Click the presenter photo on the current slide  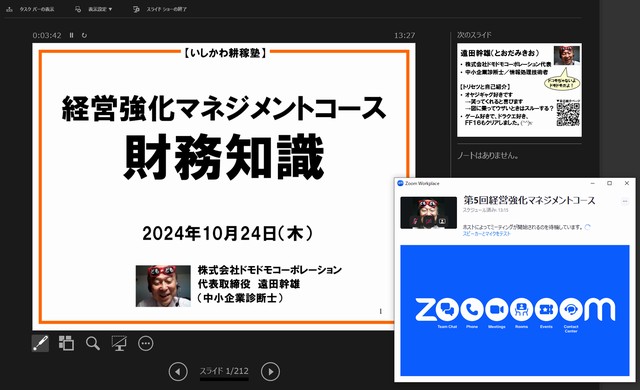click(x=163, y=286)
